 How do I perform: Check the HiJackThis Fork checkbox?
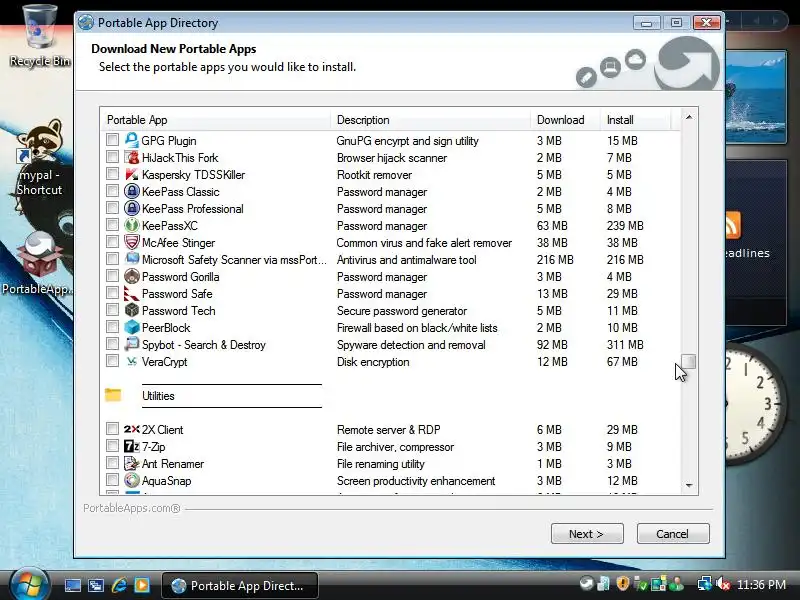tap(112, 156)
